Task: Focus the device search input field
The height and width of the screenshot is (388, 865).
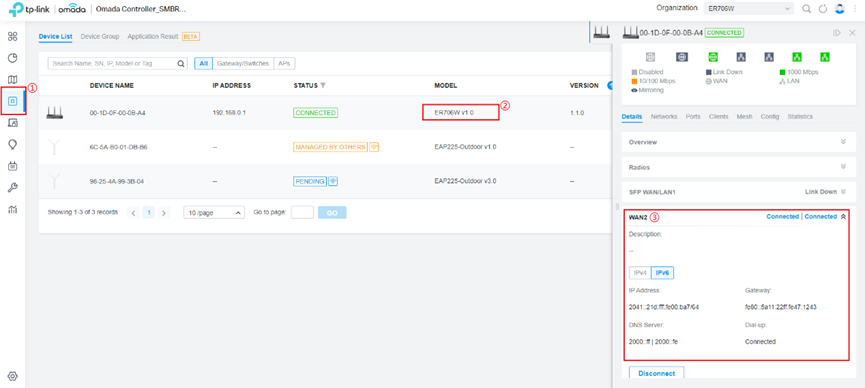Action: (118, 63)
